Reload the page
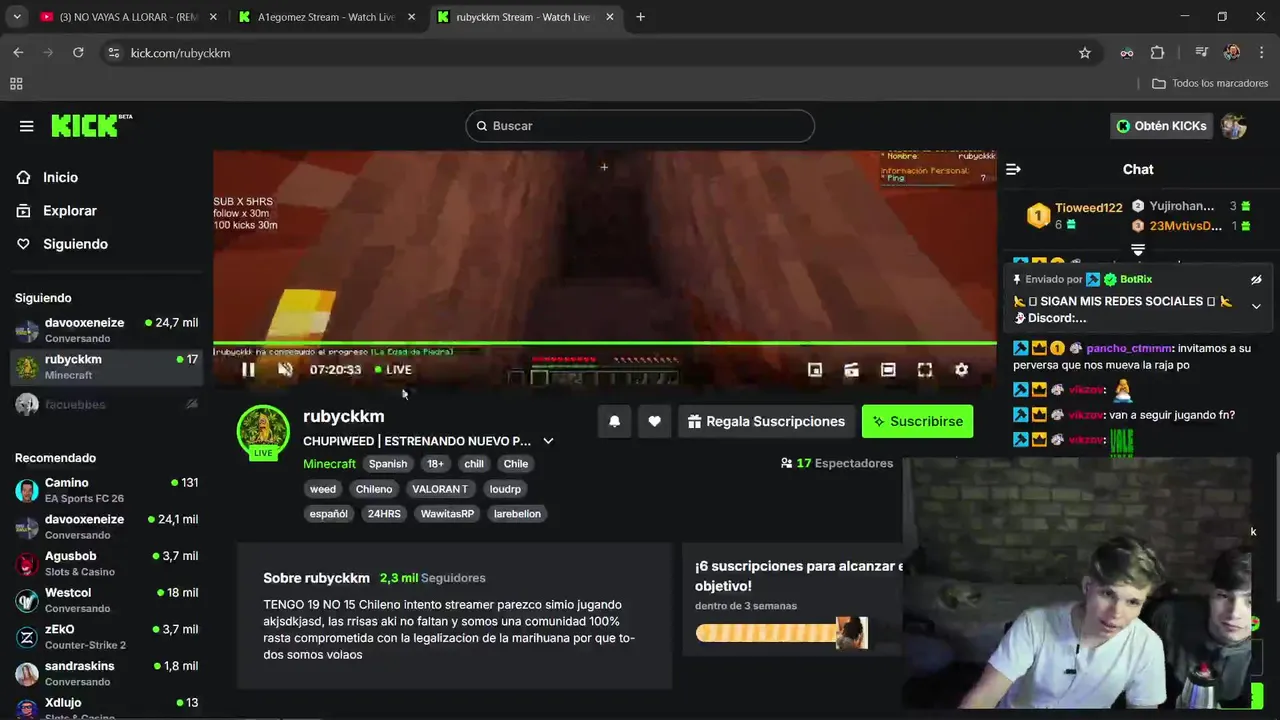1280x720 pixels. coord(78,53)
